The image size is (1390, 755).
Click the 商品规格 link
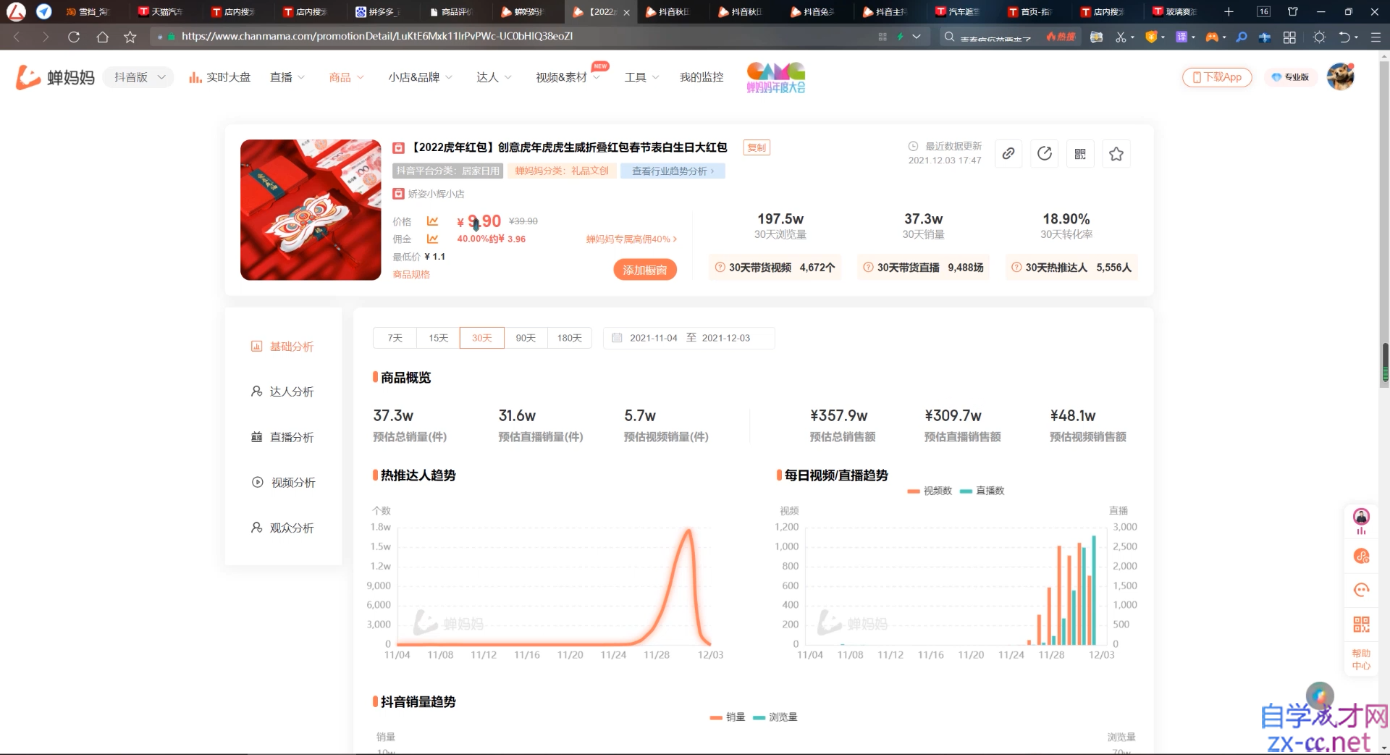(x=411, y=274)
